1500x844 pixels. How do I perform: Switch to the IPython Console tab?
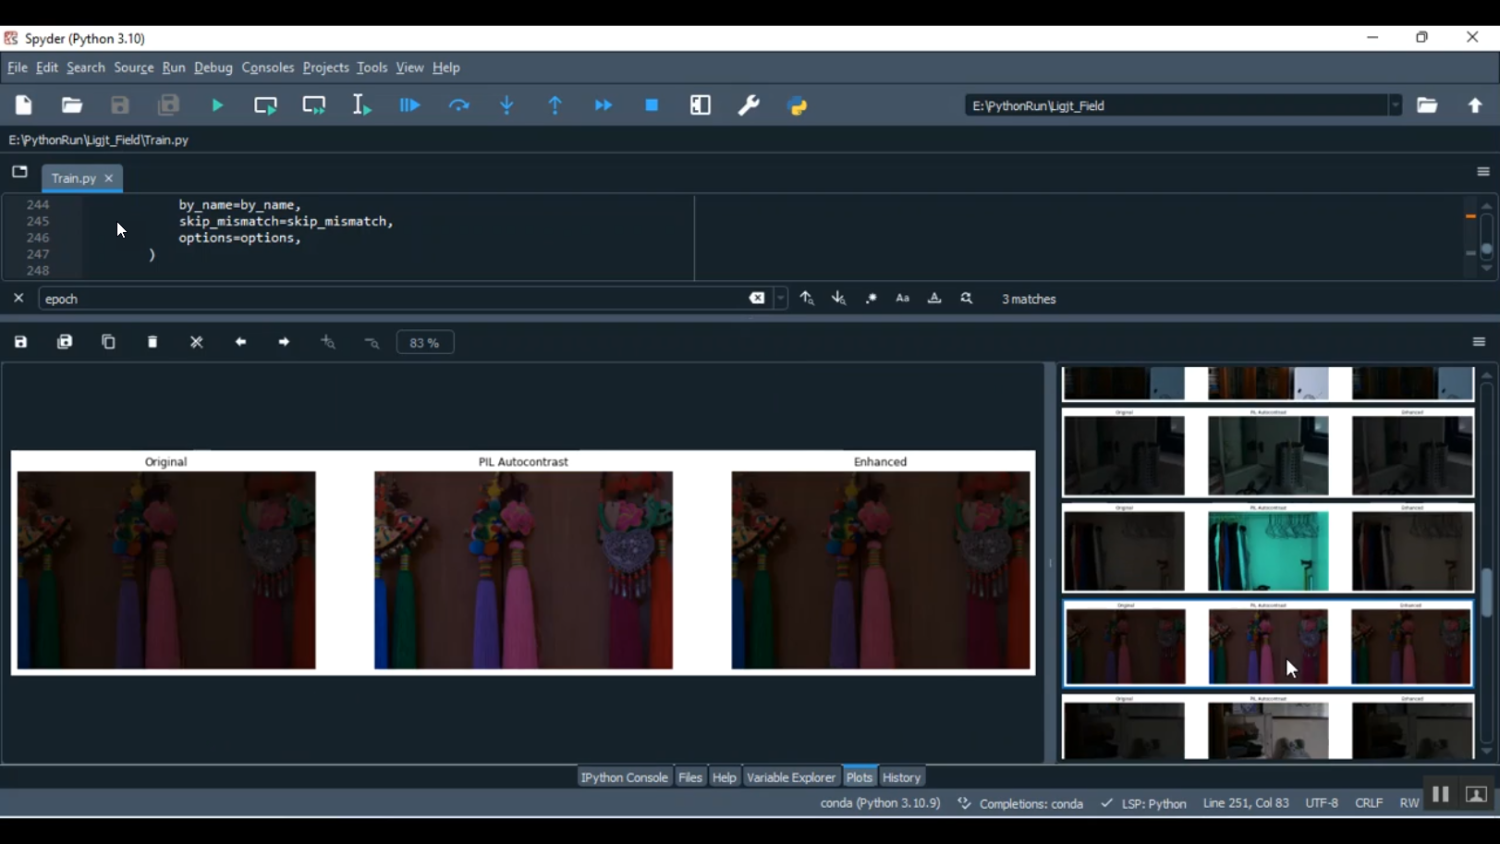[624, 777]
